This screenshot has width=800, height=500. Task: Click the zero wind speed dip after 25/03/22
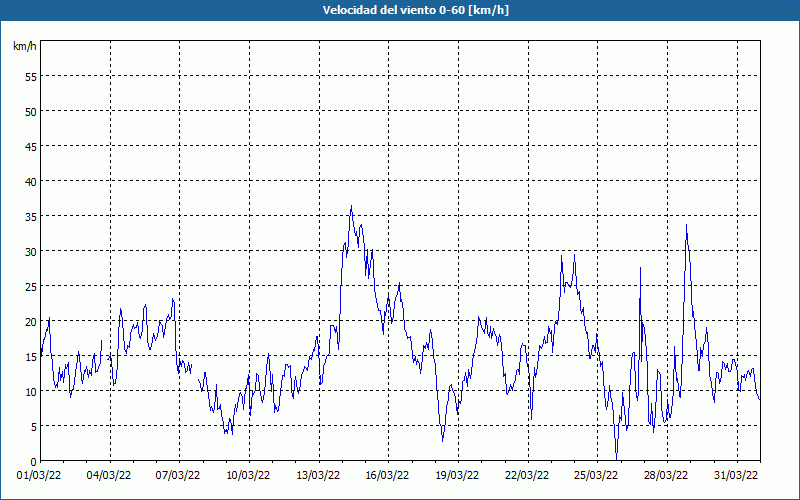(616, 458)
